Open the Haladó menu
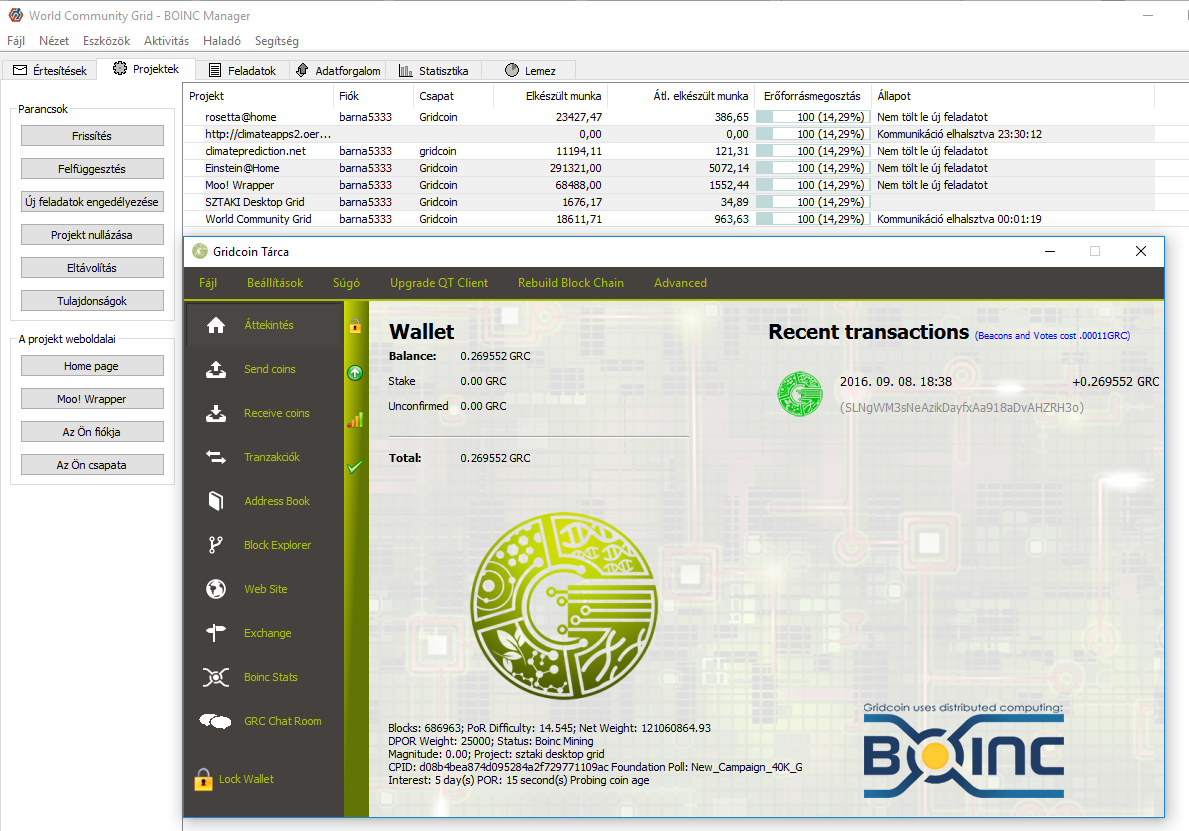Image resolution: width=1189 pixels, height=831 pixels. 221,41
